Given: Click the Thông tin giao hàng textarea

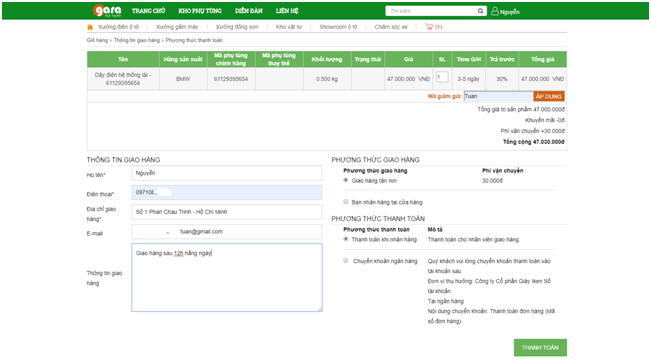Looking at the screenshot, I should [227, 277].
